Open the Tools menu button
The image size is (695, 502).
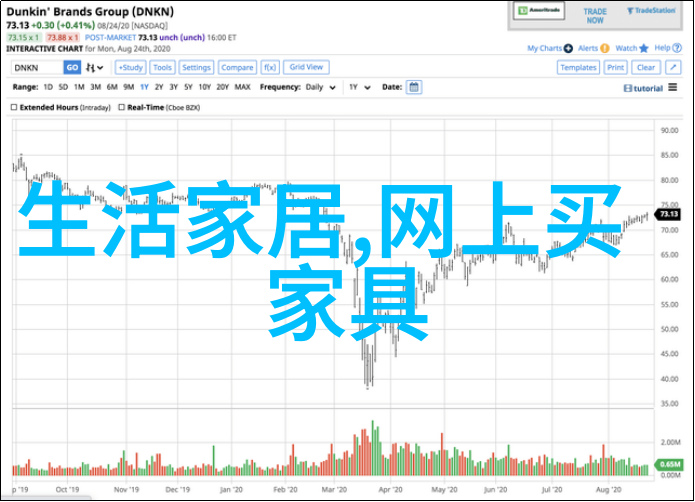point(162,67)
